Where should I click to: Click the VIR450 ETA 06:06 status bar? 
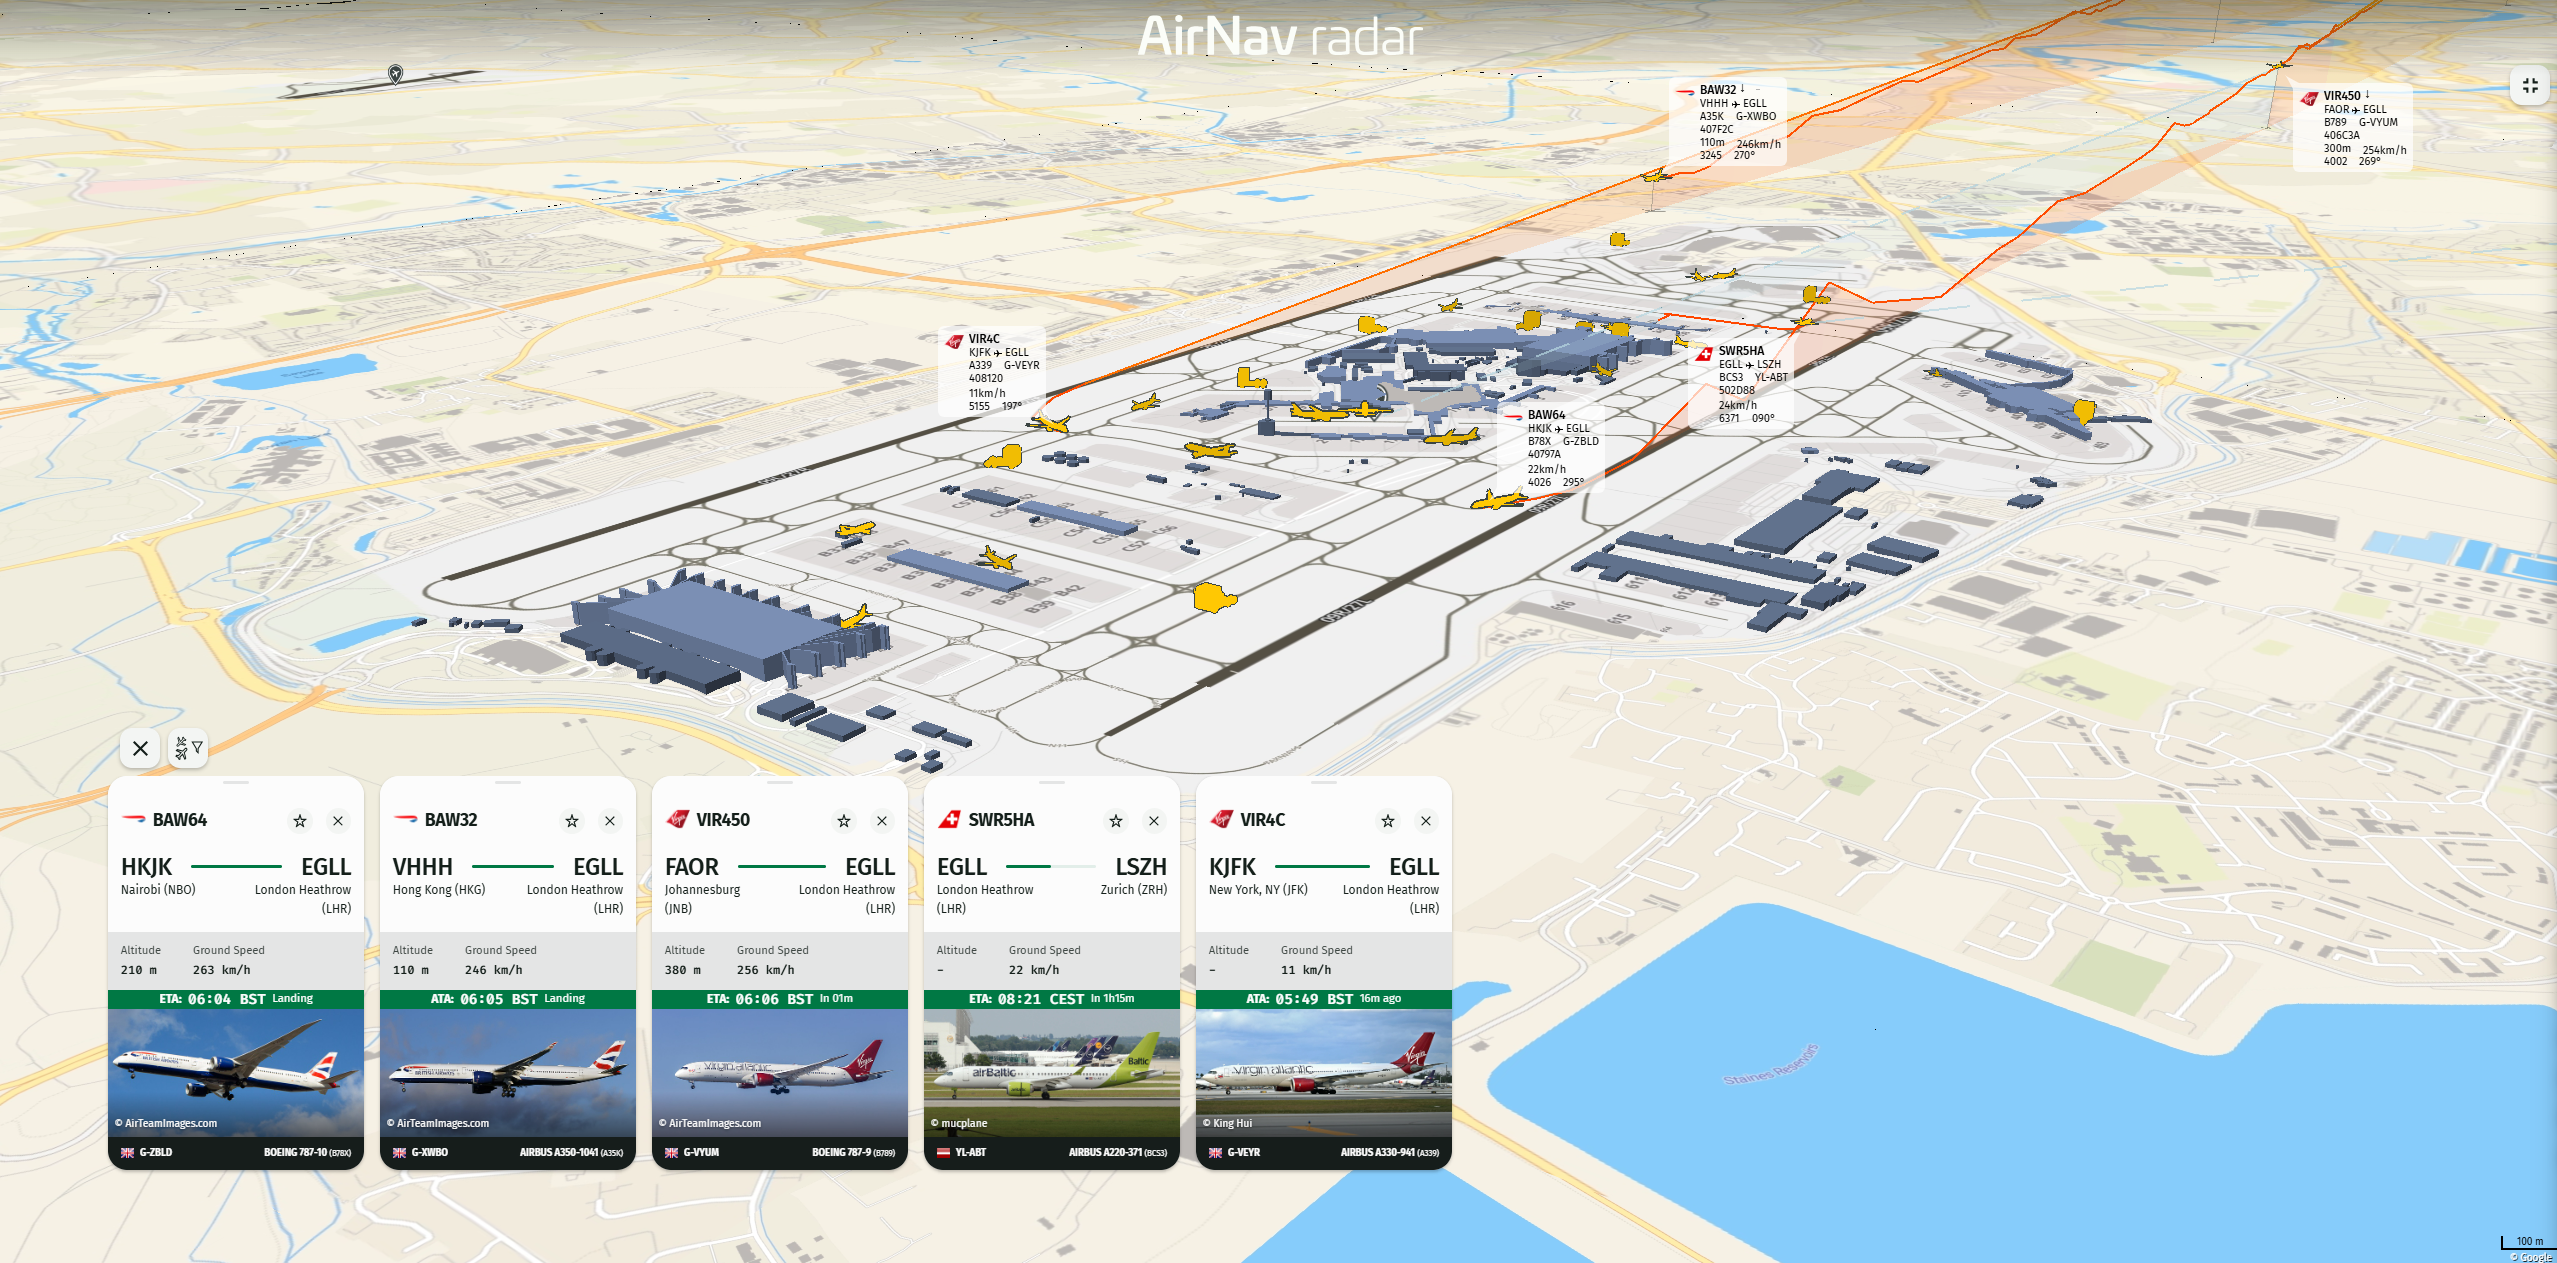[x=780, y=999]
